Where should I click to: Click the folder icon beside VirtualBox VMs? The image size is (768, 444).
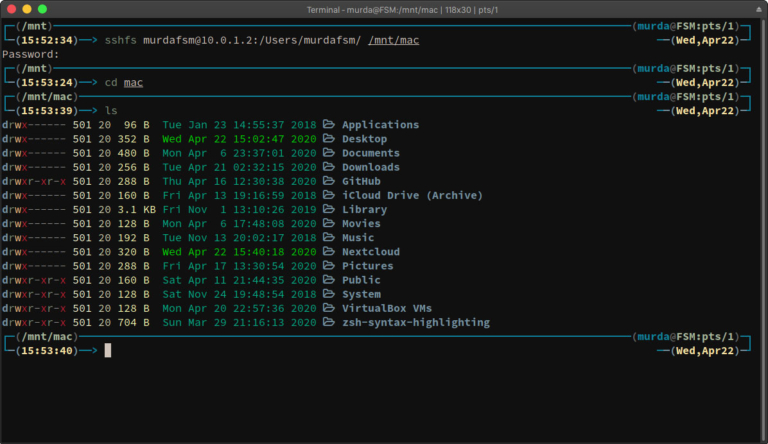pyautogui.click(x=329, y=308)
